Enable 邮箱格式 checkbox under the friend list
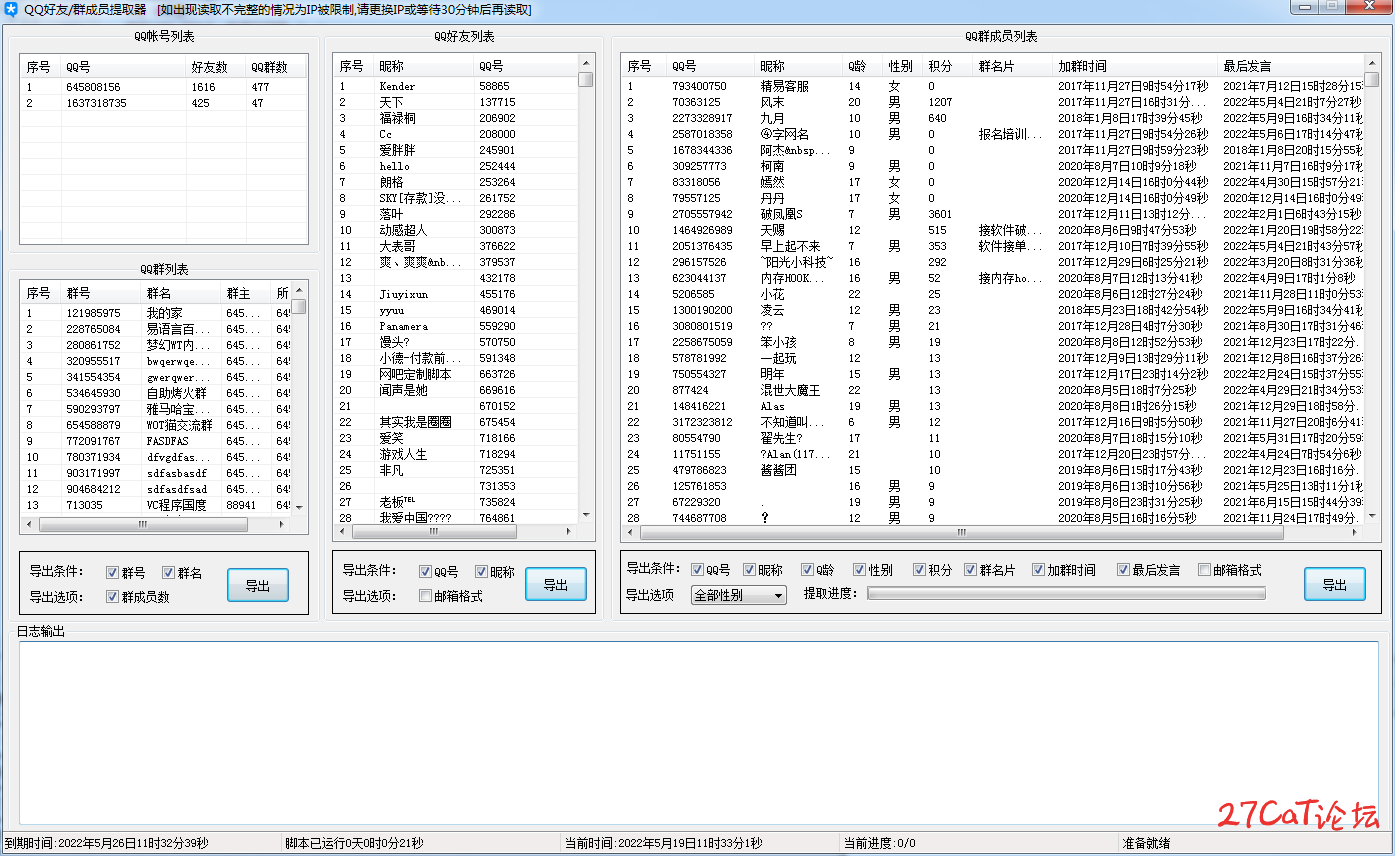The width and height of the screenshot is (1395, 856). click(x=426, y=596)
